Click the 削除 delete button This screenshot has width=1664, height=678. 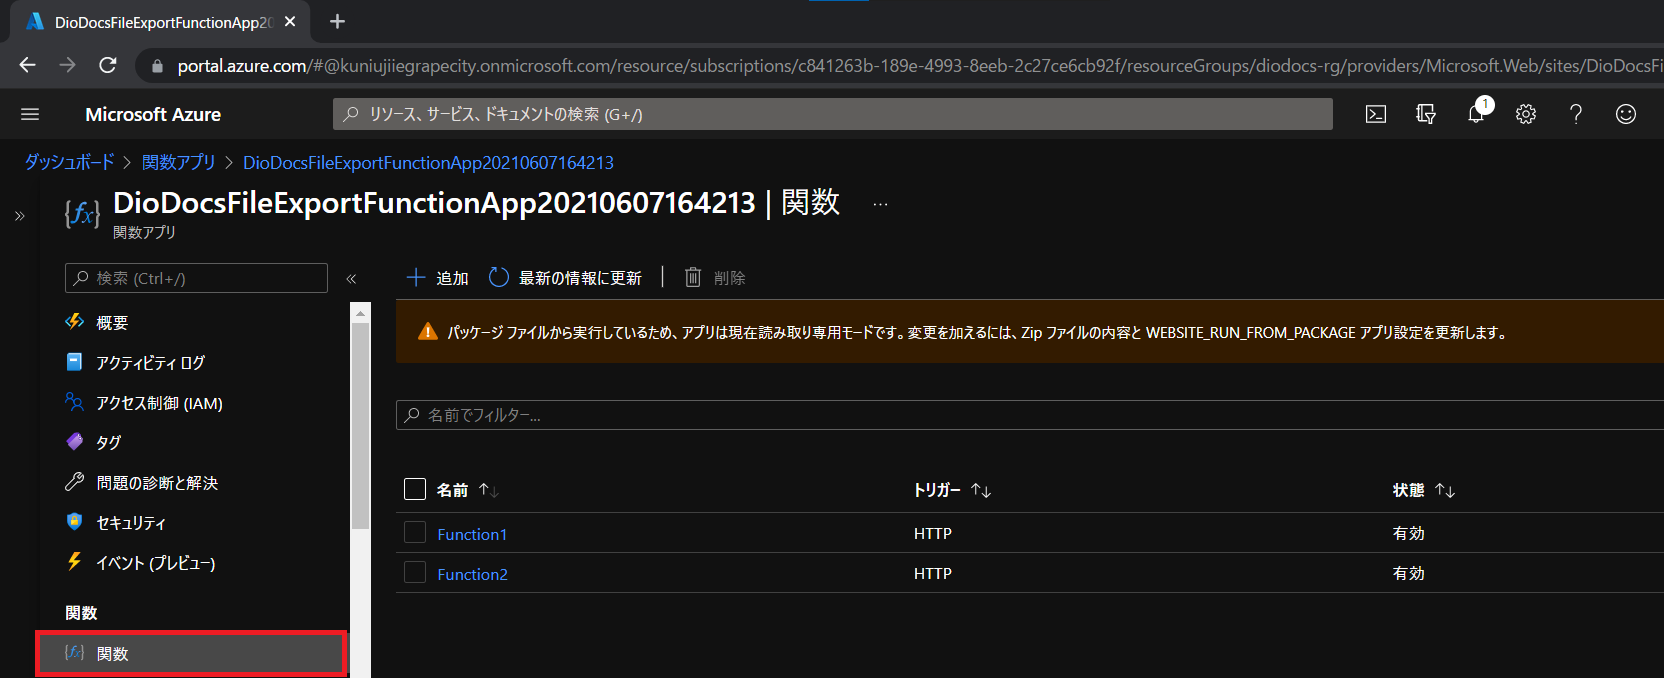pyautogui.click(x=715, y=277)
